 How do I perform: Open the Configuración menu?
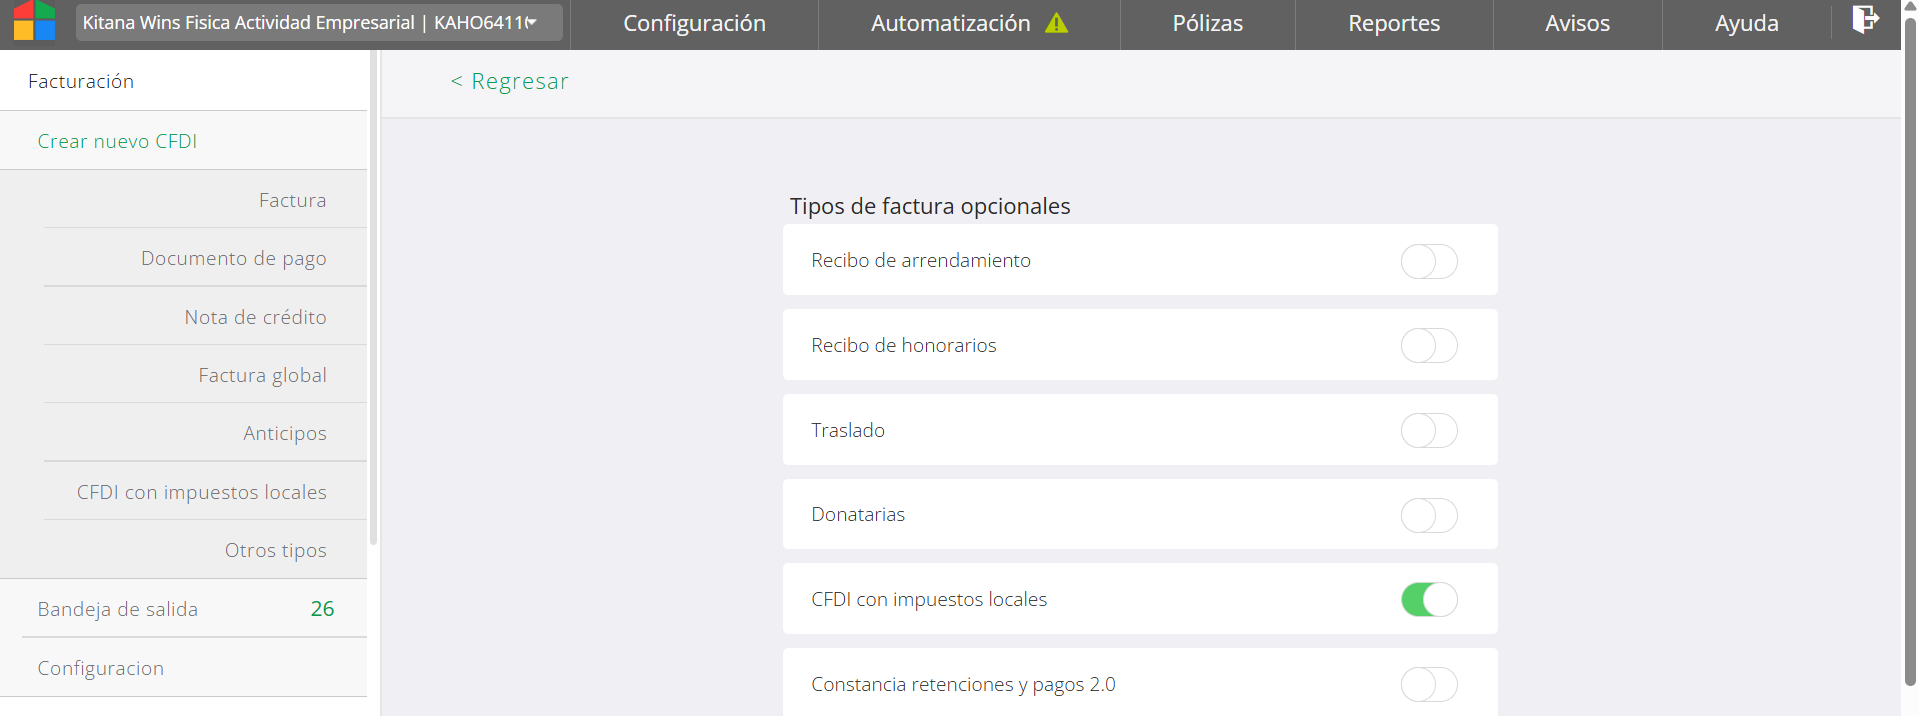pos(694,24)
